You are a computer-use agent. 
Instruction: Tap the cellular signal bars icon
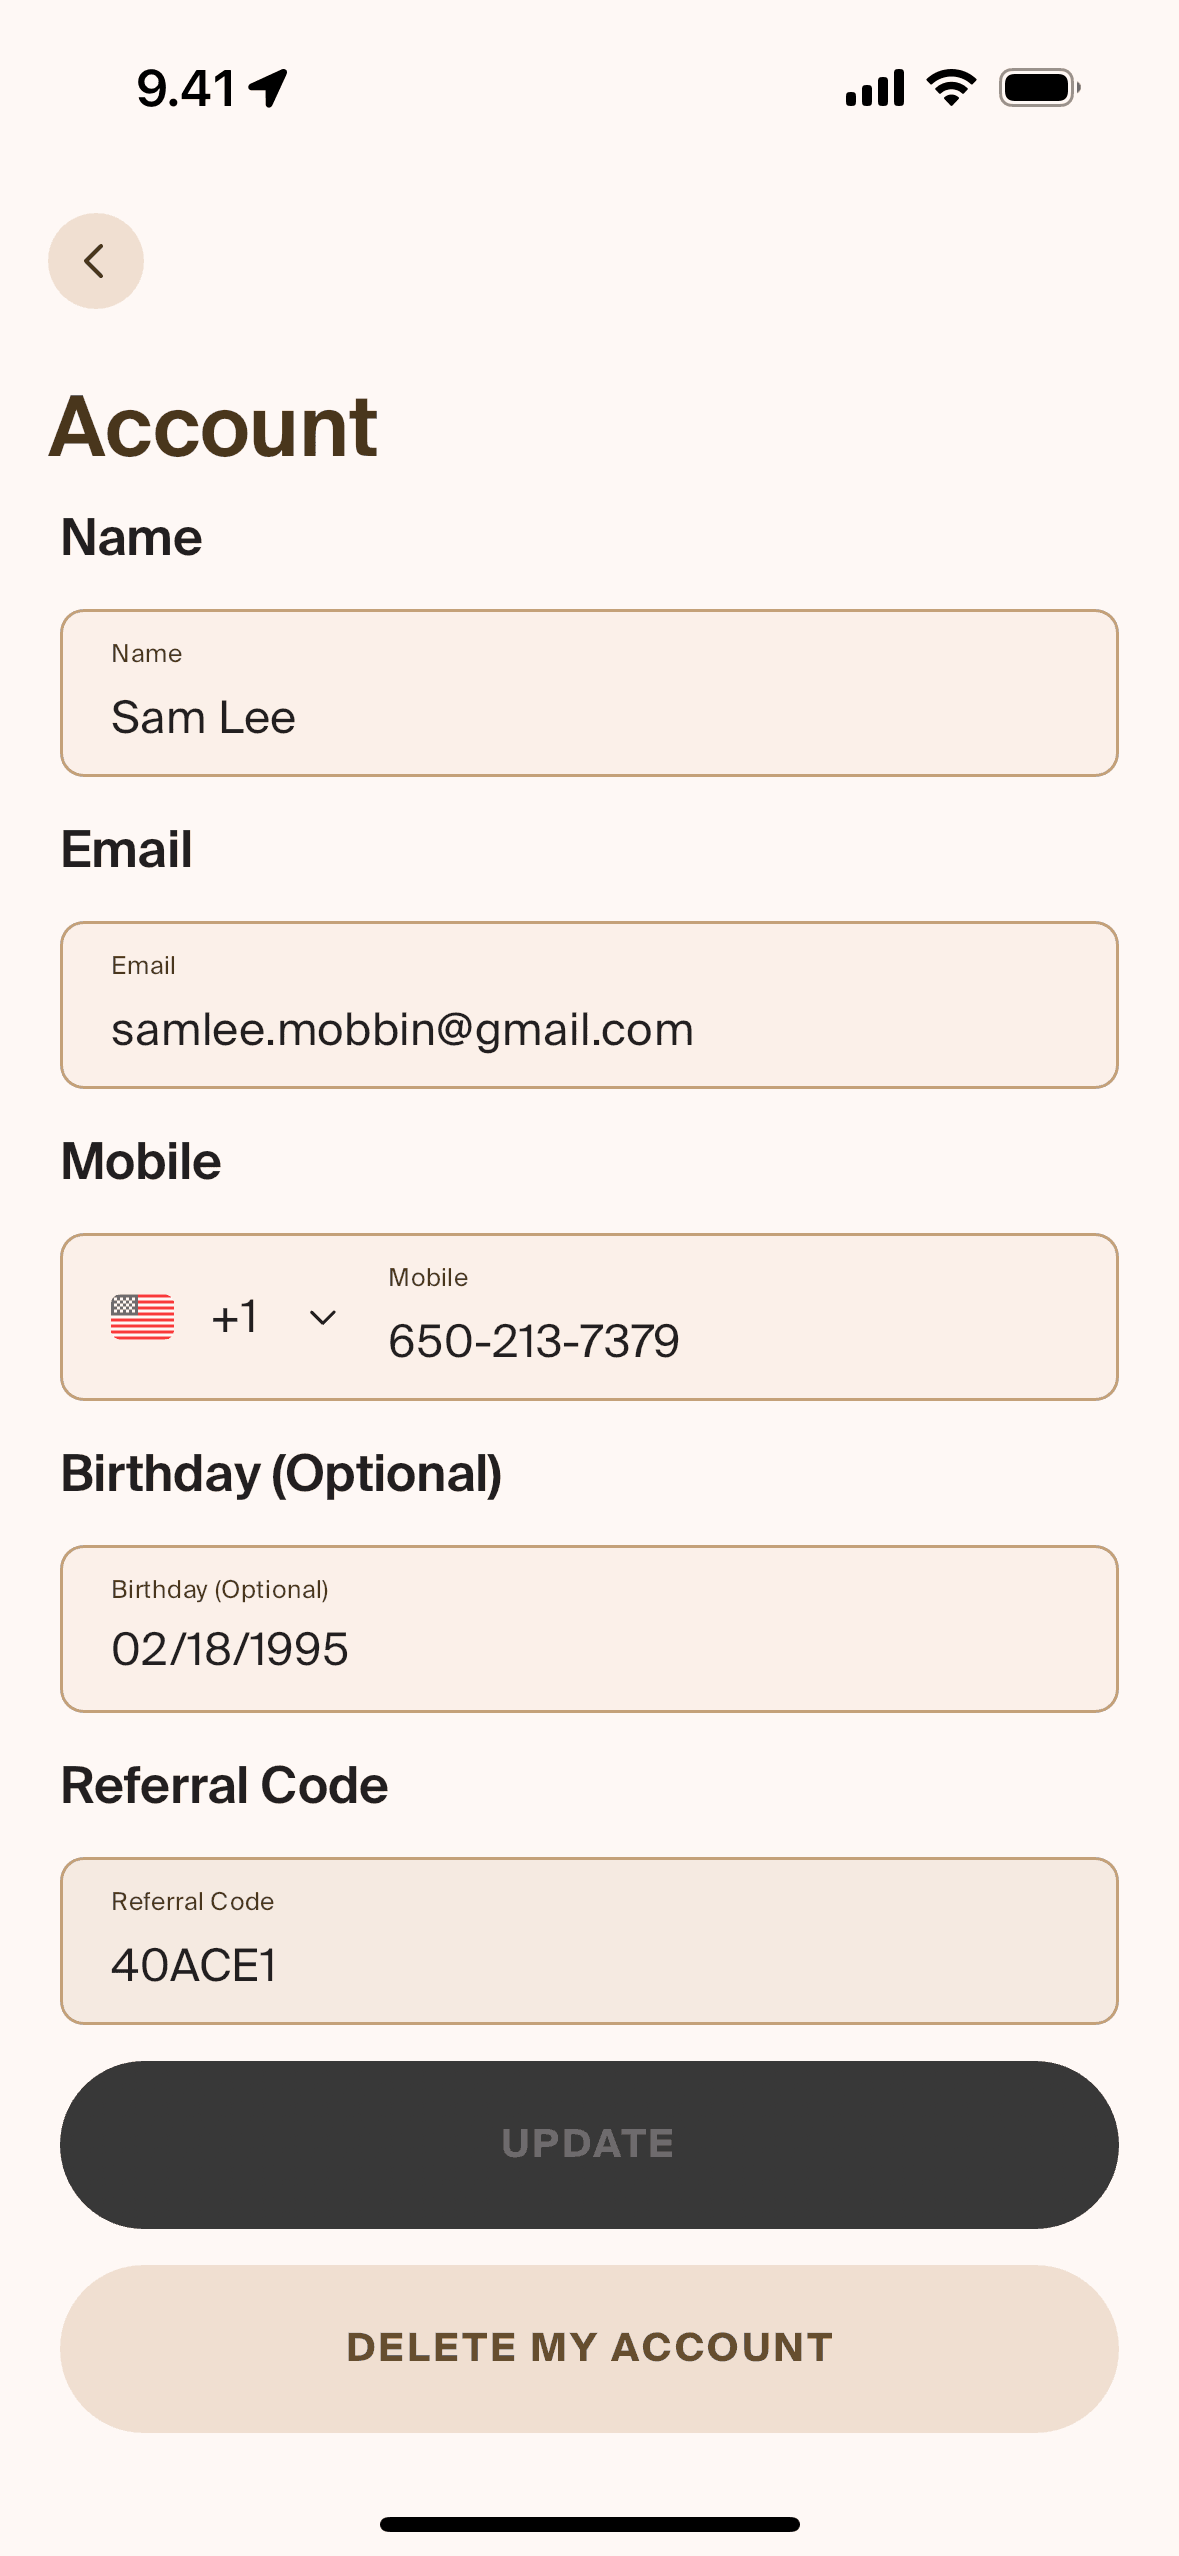[x=875, y=88]
